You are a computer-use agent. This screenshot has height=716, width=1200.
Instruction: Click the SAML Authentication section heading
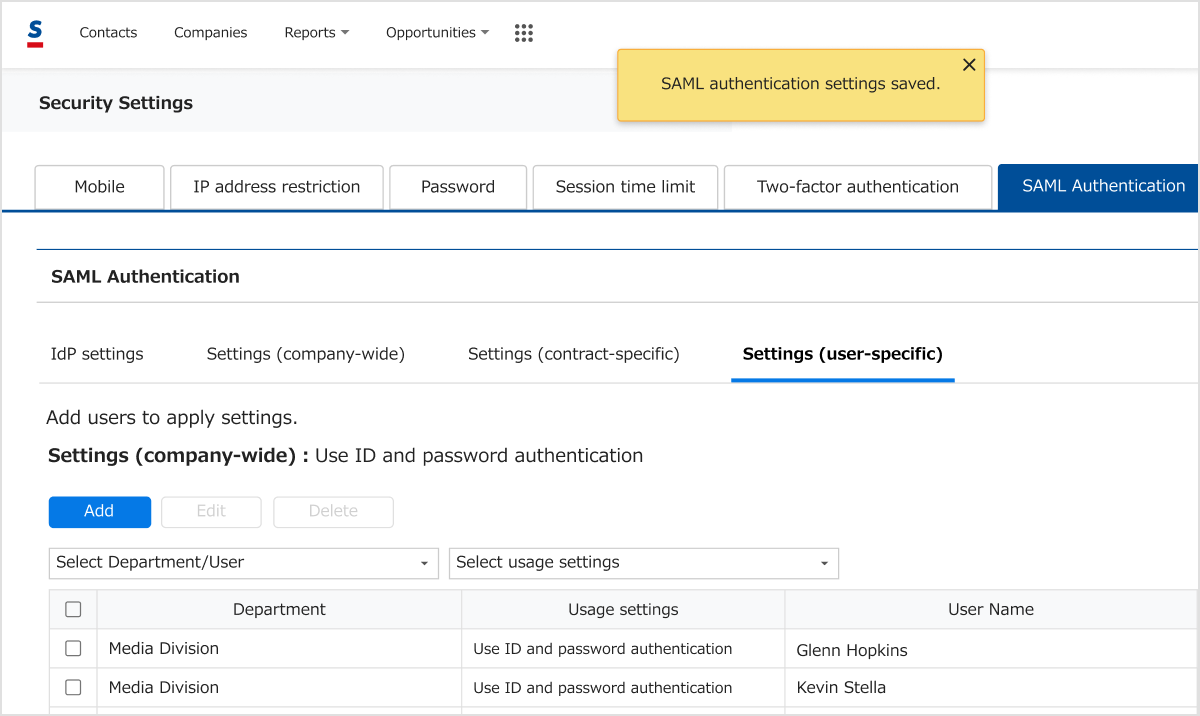[x=145, y=277]
